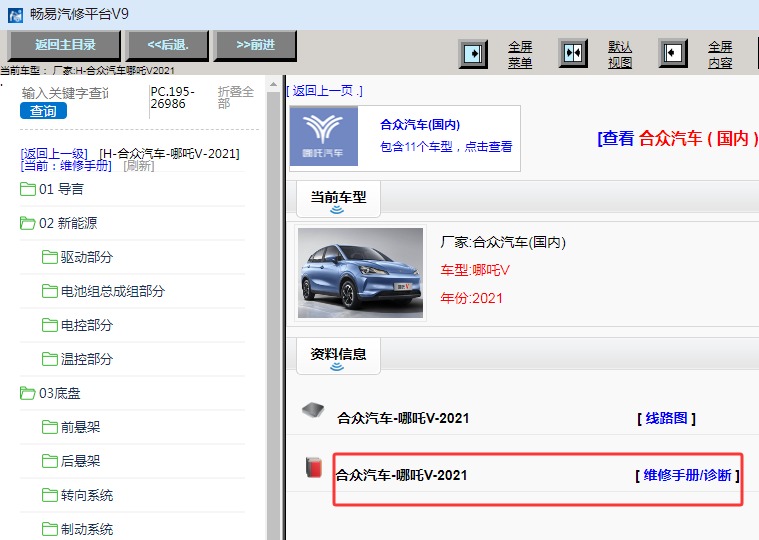This screenshot has width=759, height=540.
Task: Open the 维修手册/诊断 link
Action: click(x=687, y=475)
